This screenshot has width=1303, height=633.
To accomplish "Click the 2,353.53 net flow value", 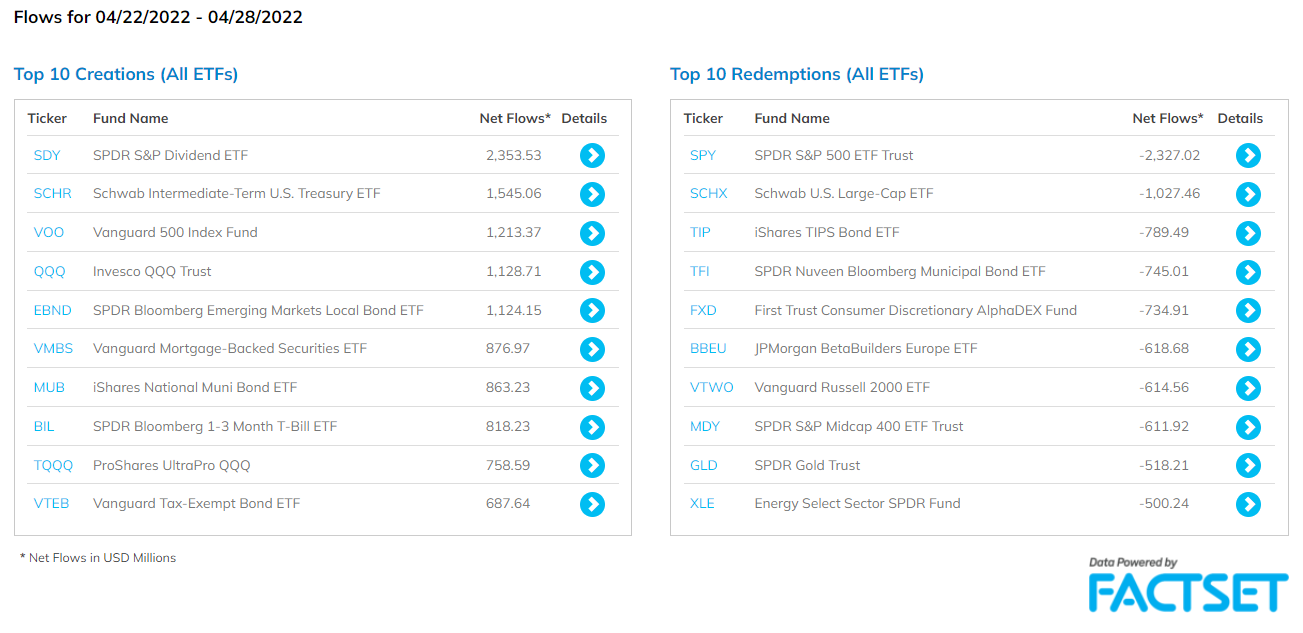I will (513, 155).
